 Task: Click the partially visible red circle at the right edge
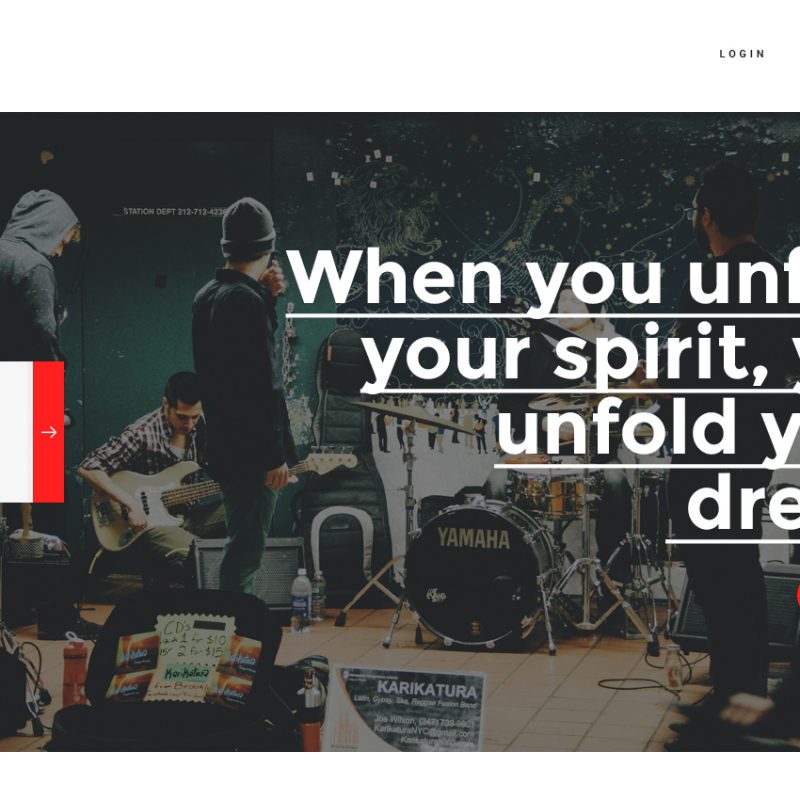(x=797, y=595)
